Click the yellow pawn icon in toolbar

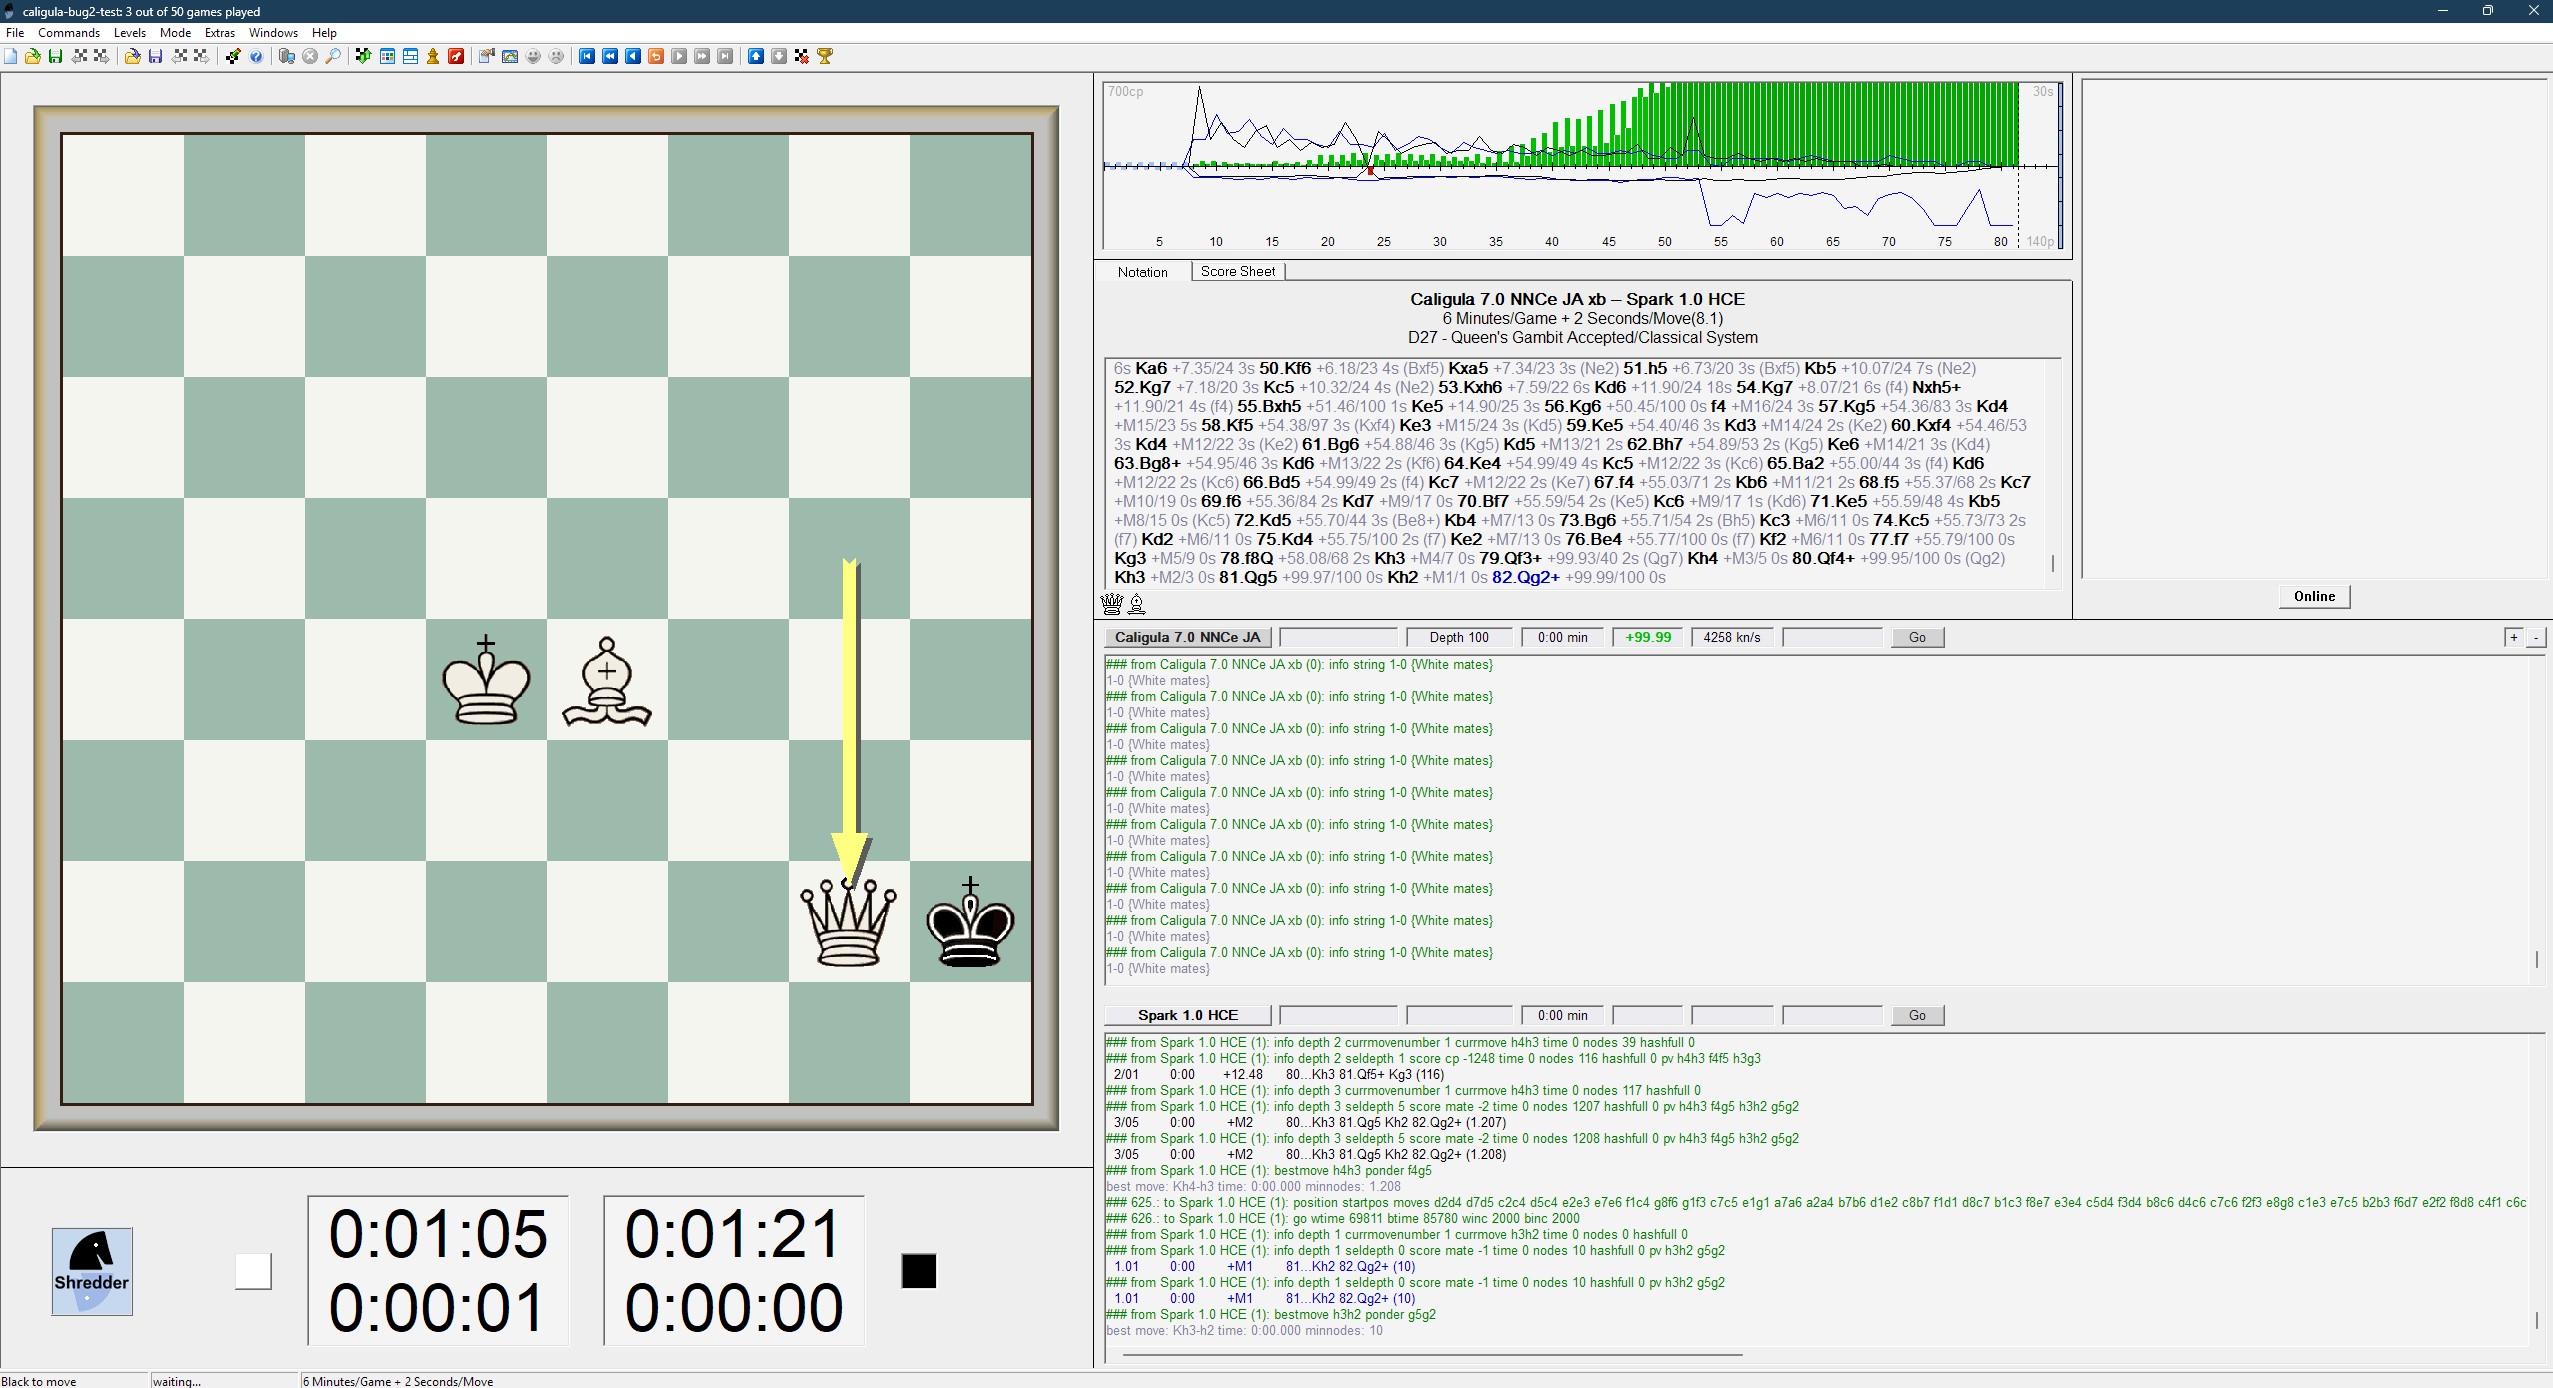click(x=433, y=56)
